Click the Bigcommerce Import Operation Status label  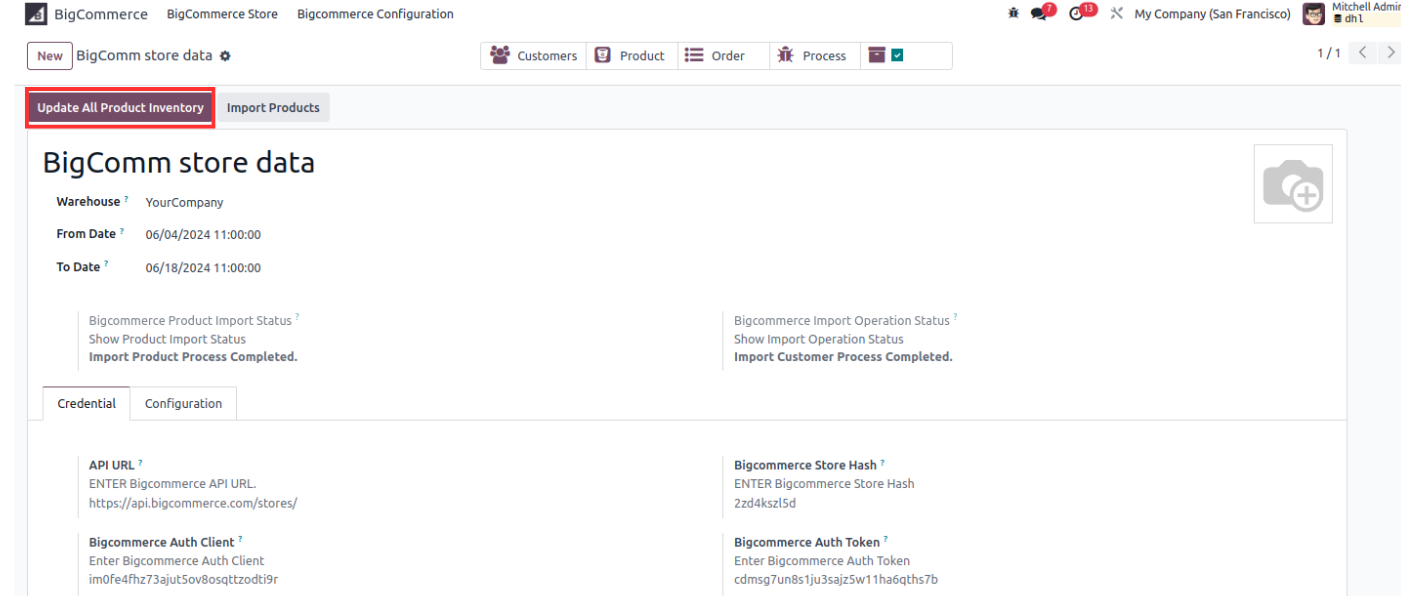[842, 321]
